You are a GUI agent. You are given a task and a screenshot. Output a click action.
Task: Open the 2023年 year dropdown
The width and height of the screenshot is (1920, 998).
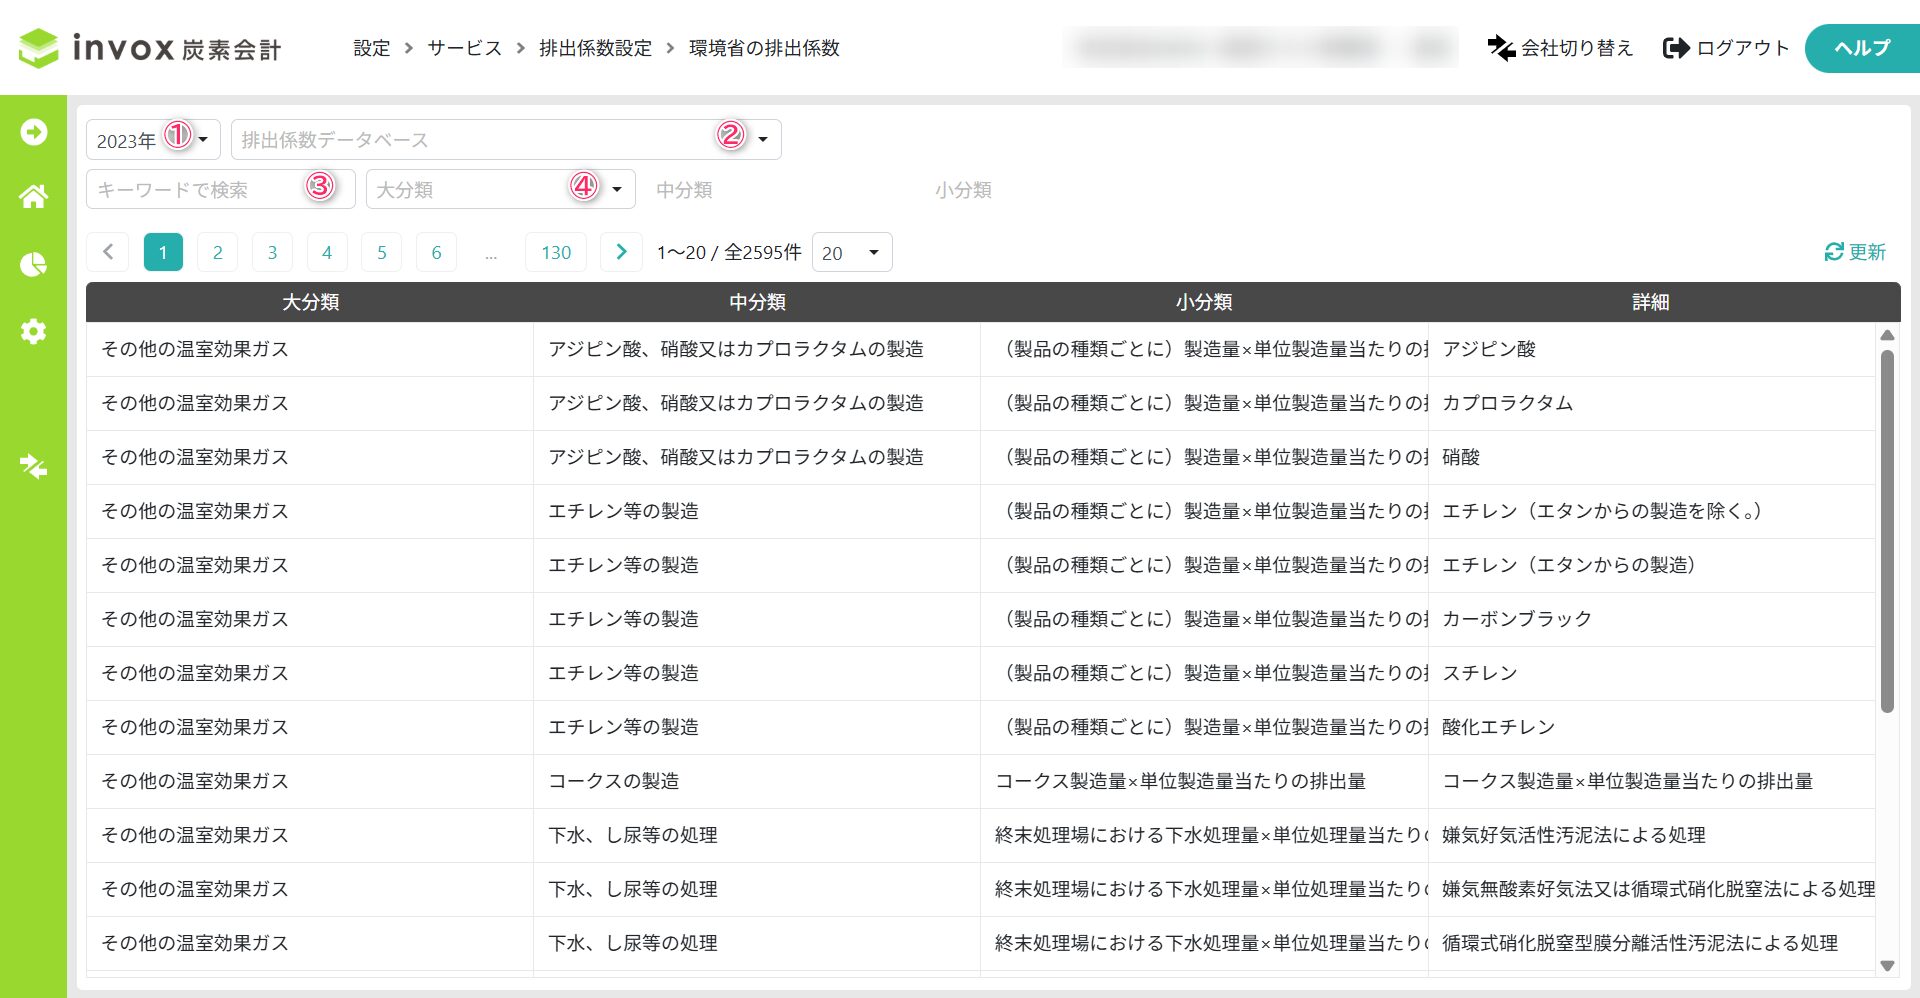point(153,140)
